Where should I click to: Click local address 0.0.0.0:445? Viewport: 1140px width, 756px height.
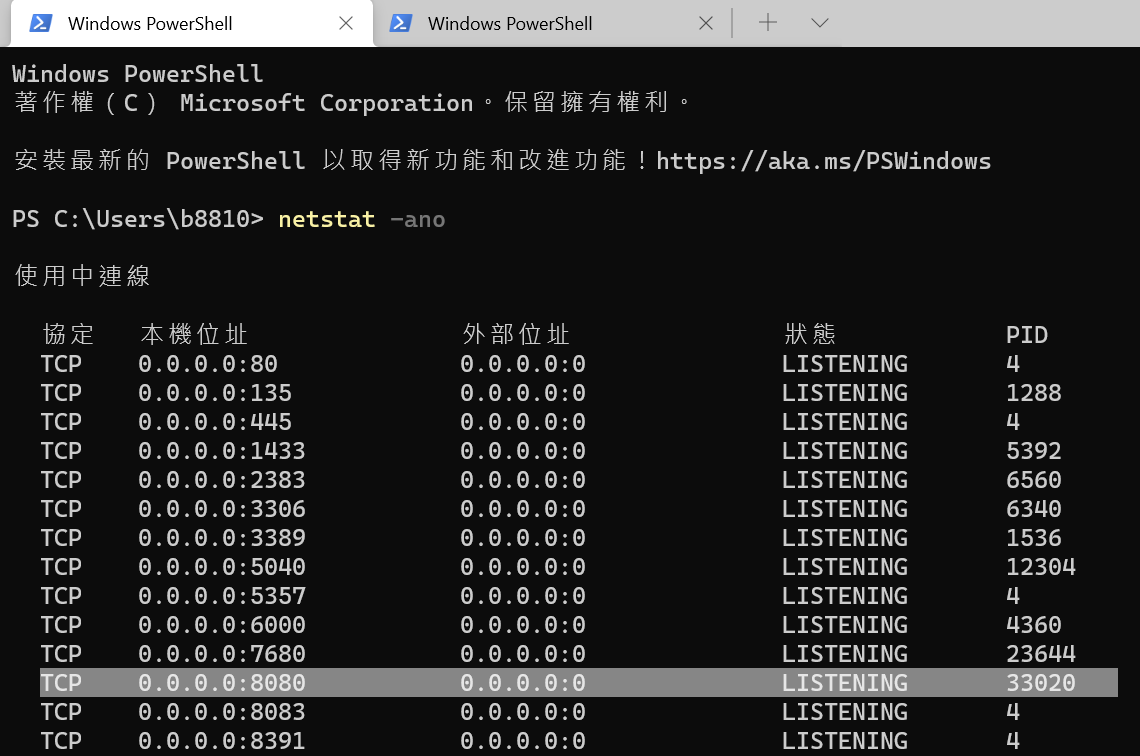point(214,422)
